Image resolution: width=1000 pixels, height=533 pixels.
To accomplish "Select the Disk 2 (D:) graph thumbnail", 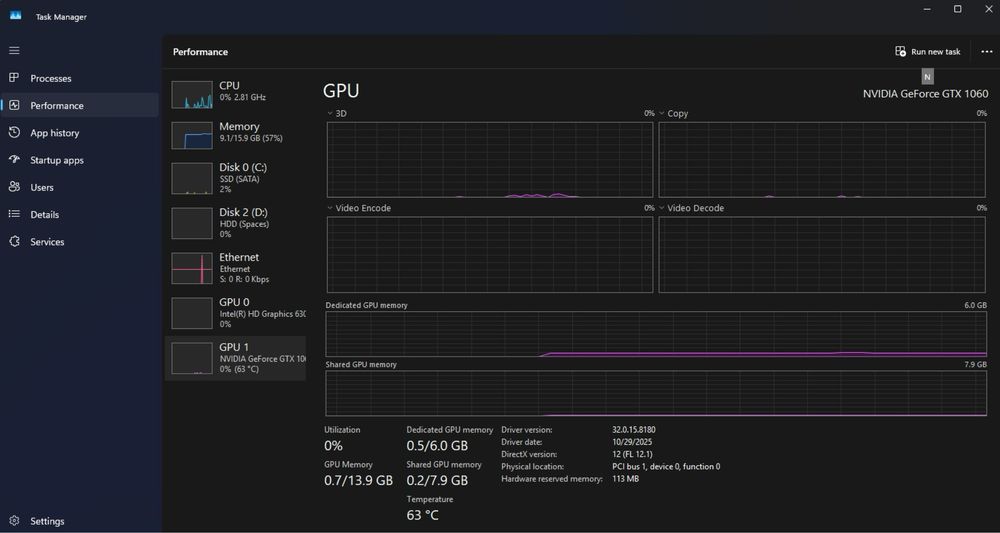I will point(192,223).
